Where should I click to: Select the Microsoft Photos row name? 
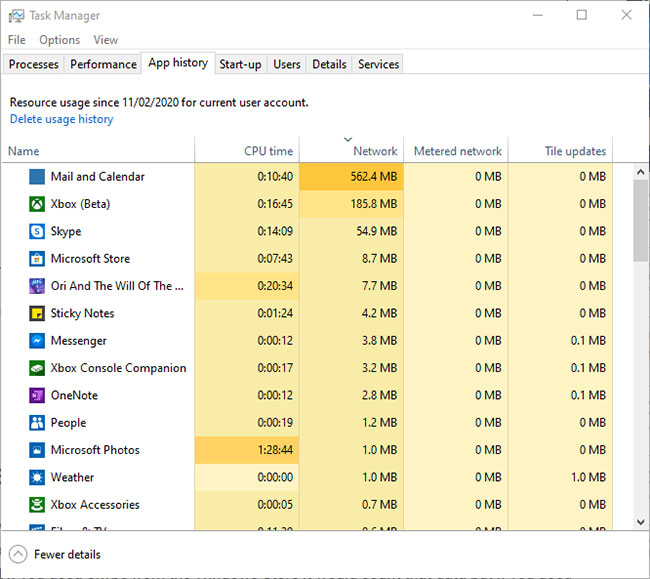pyautogui.click(x=95, y=450)
